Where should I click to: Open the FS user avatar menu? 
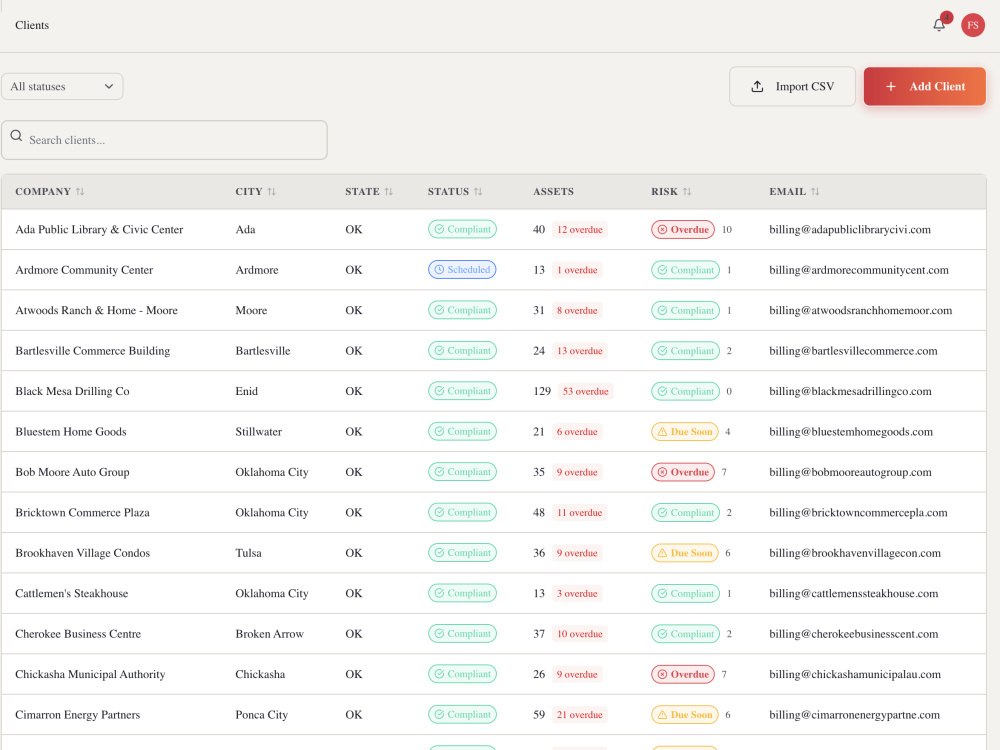[973, 25]
